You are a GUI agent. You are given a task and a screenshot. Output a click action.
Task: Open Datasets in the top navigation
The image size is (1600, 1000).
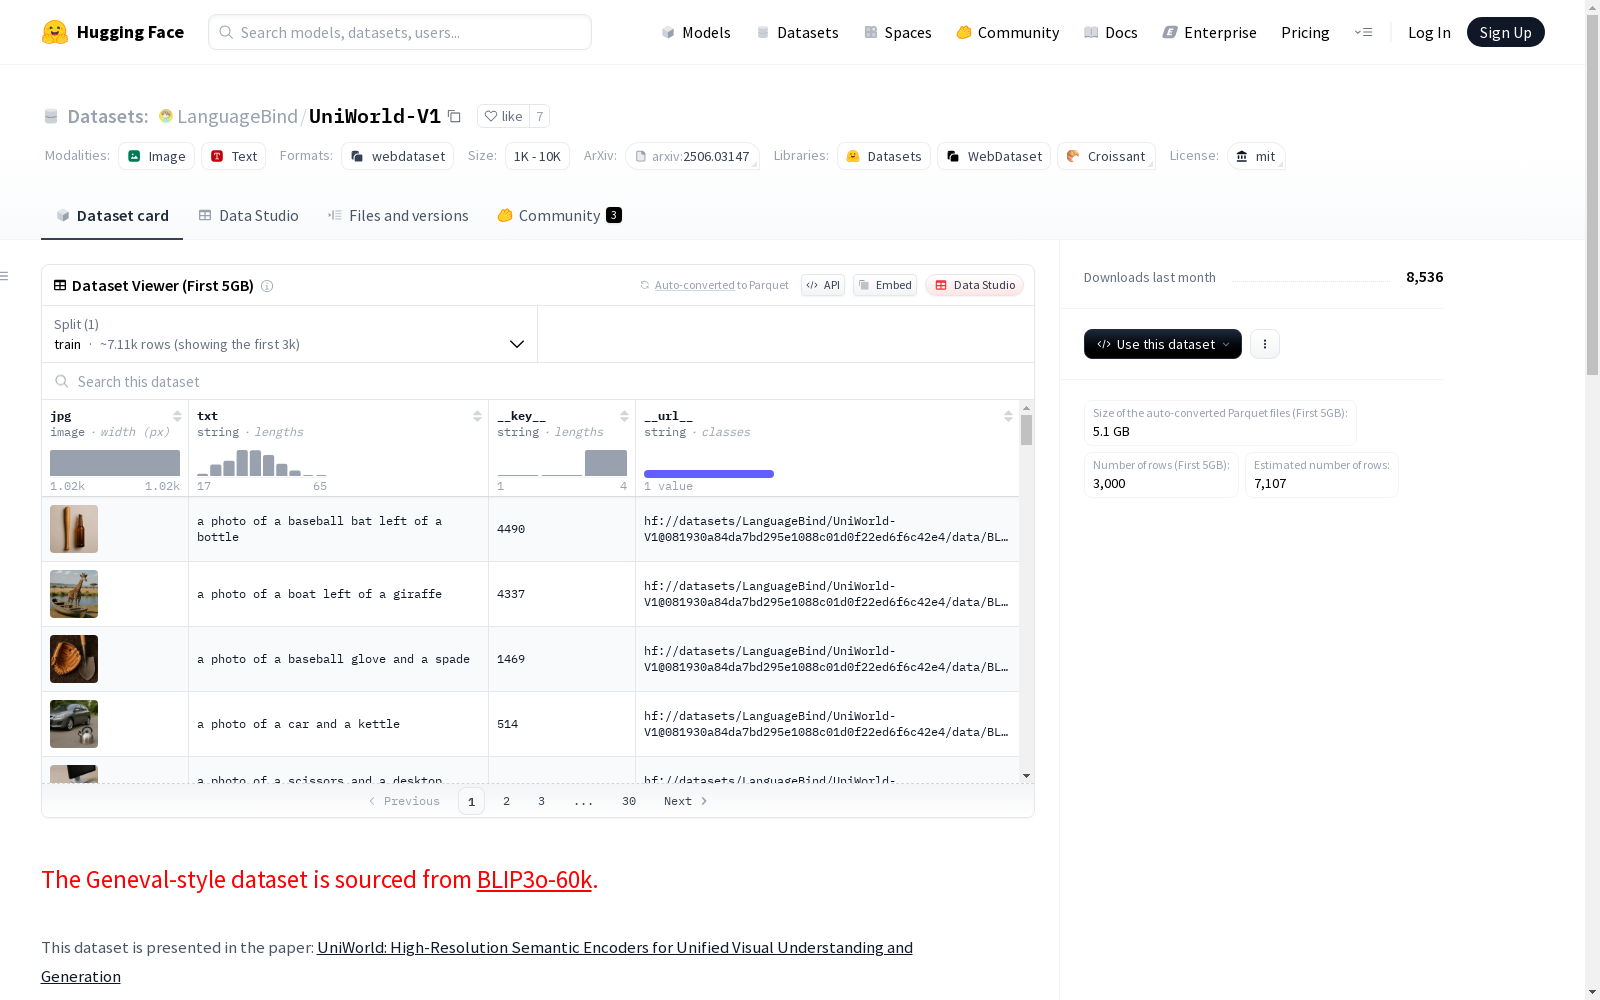(797, 32)
